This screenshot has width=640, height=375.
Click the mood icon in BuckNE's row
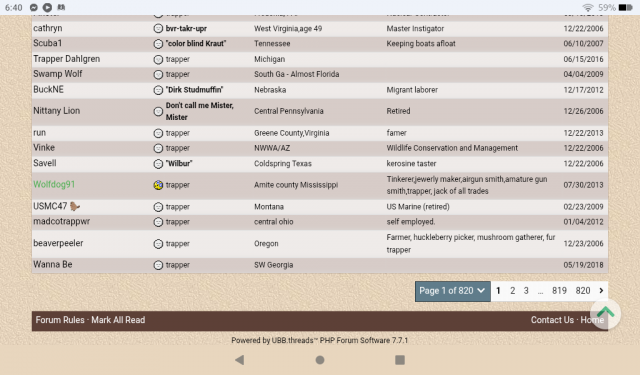click(158, 90)
